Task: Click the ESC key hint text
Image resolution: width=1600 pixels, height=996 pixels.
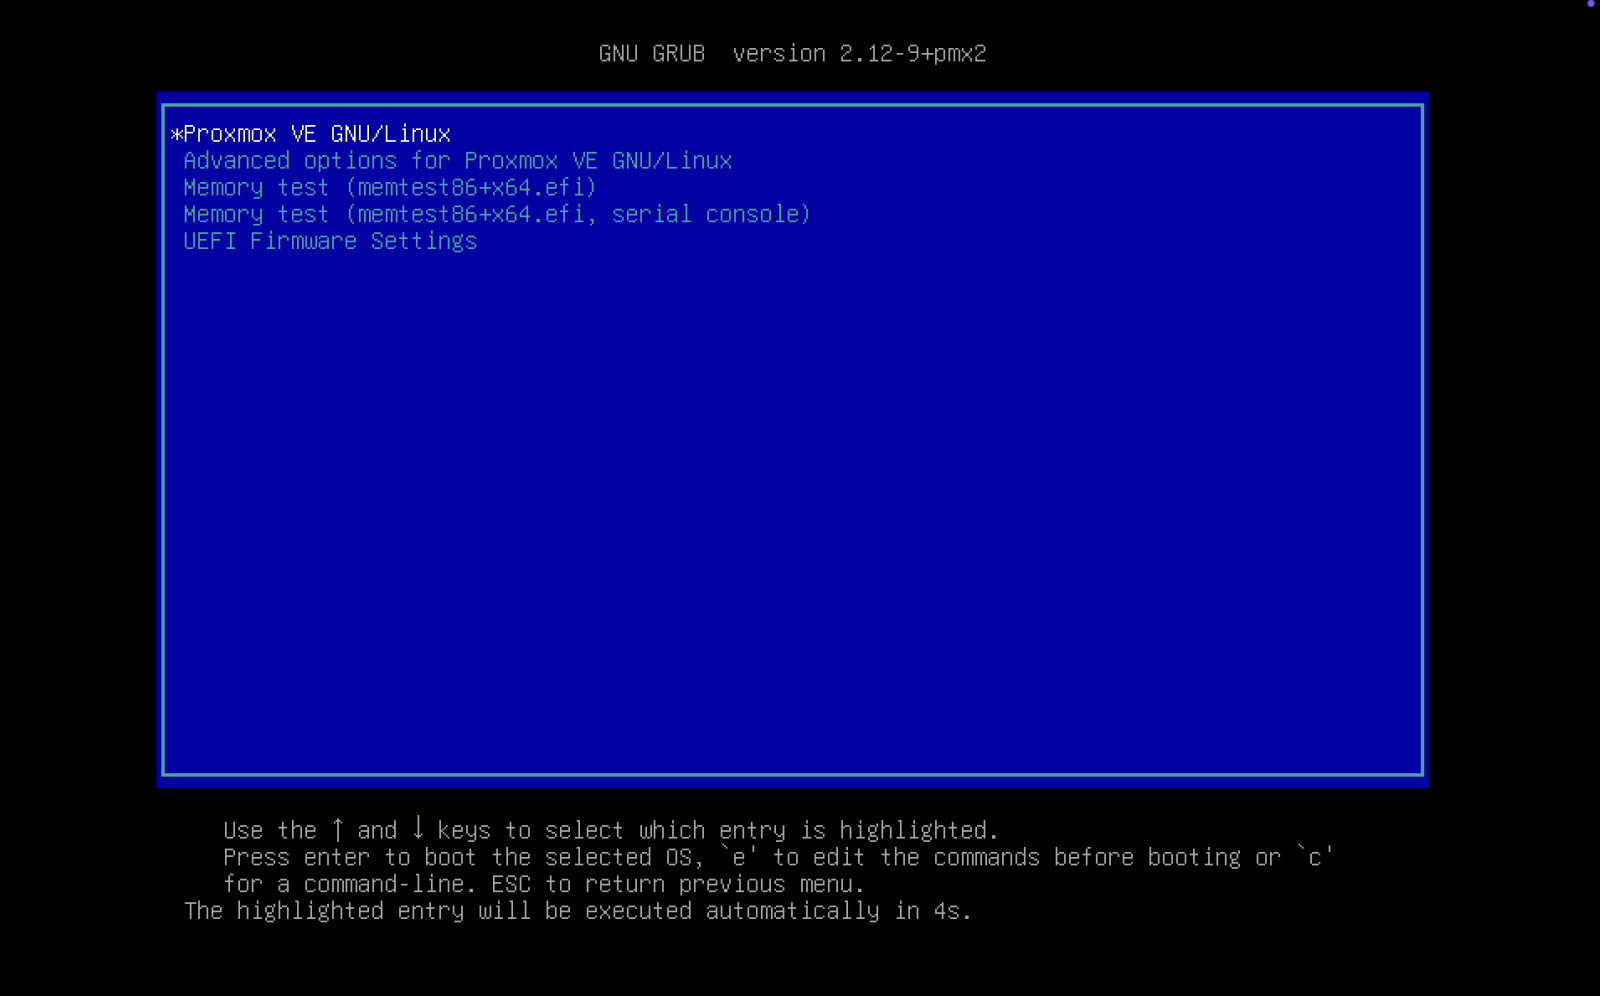Action: pos(511,884)
